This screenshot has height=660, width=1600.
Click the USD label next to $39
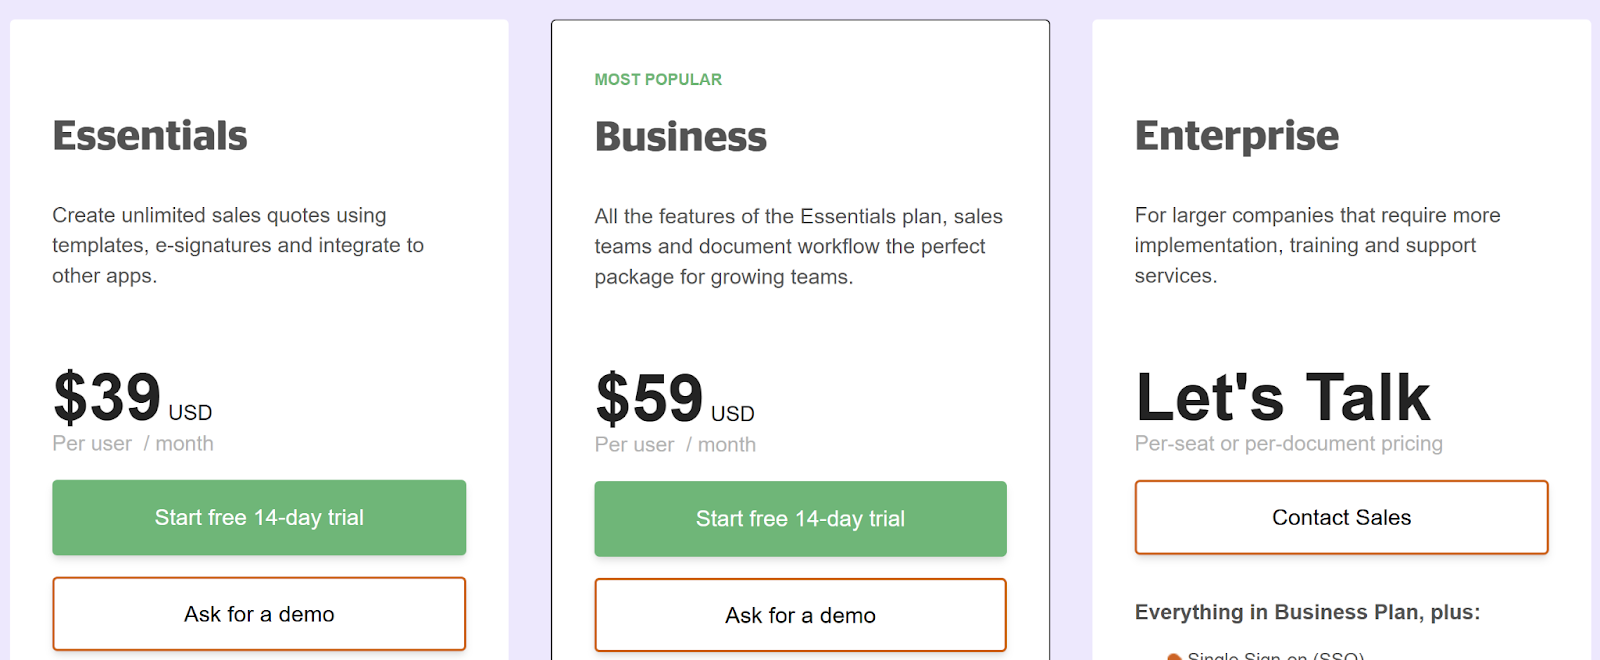pos(190,412)
